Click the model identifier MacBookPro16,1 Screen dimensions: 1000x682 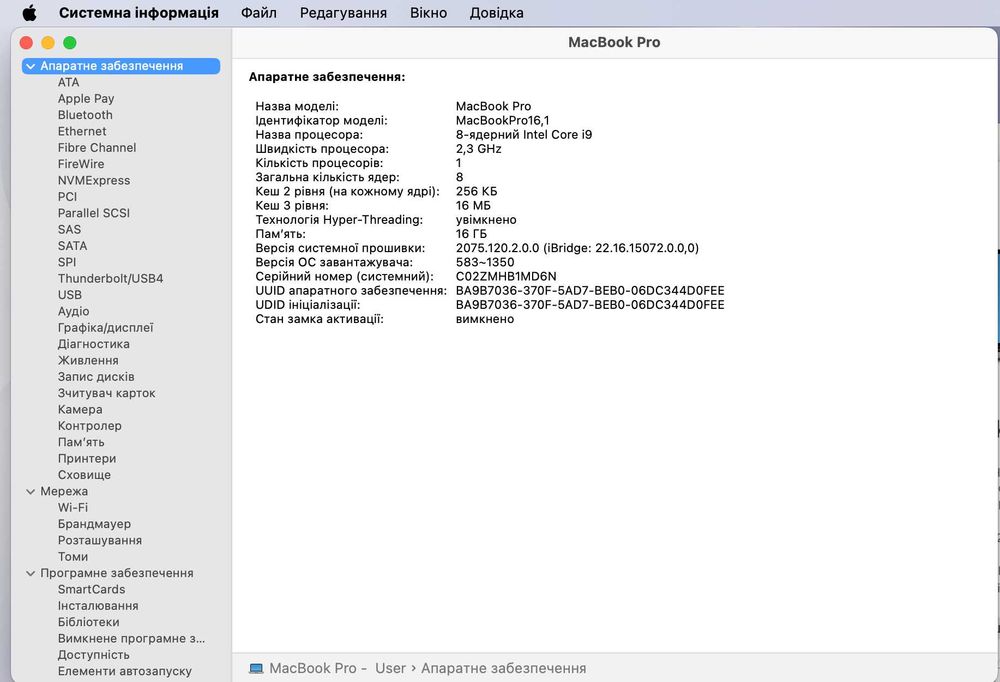503,121
